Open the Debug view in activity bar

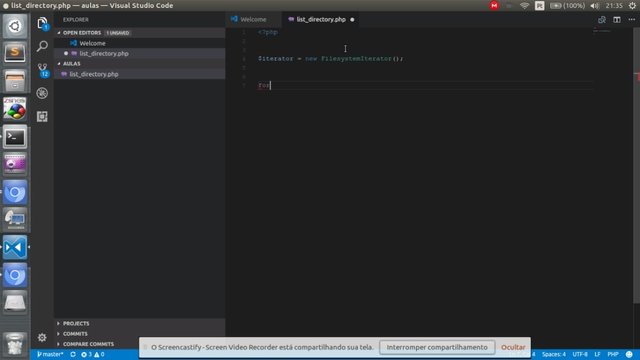click(42, 93)
